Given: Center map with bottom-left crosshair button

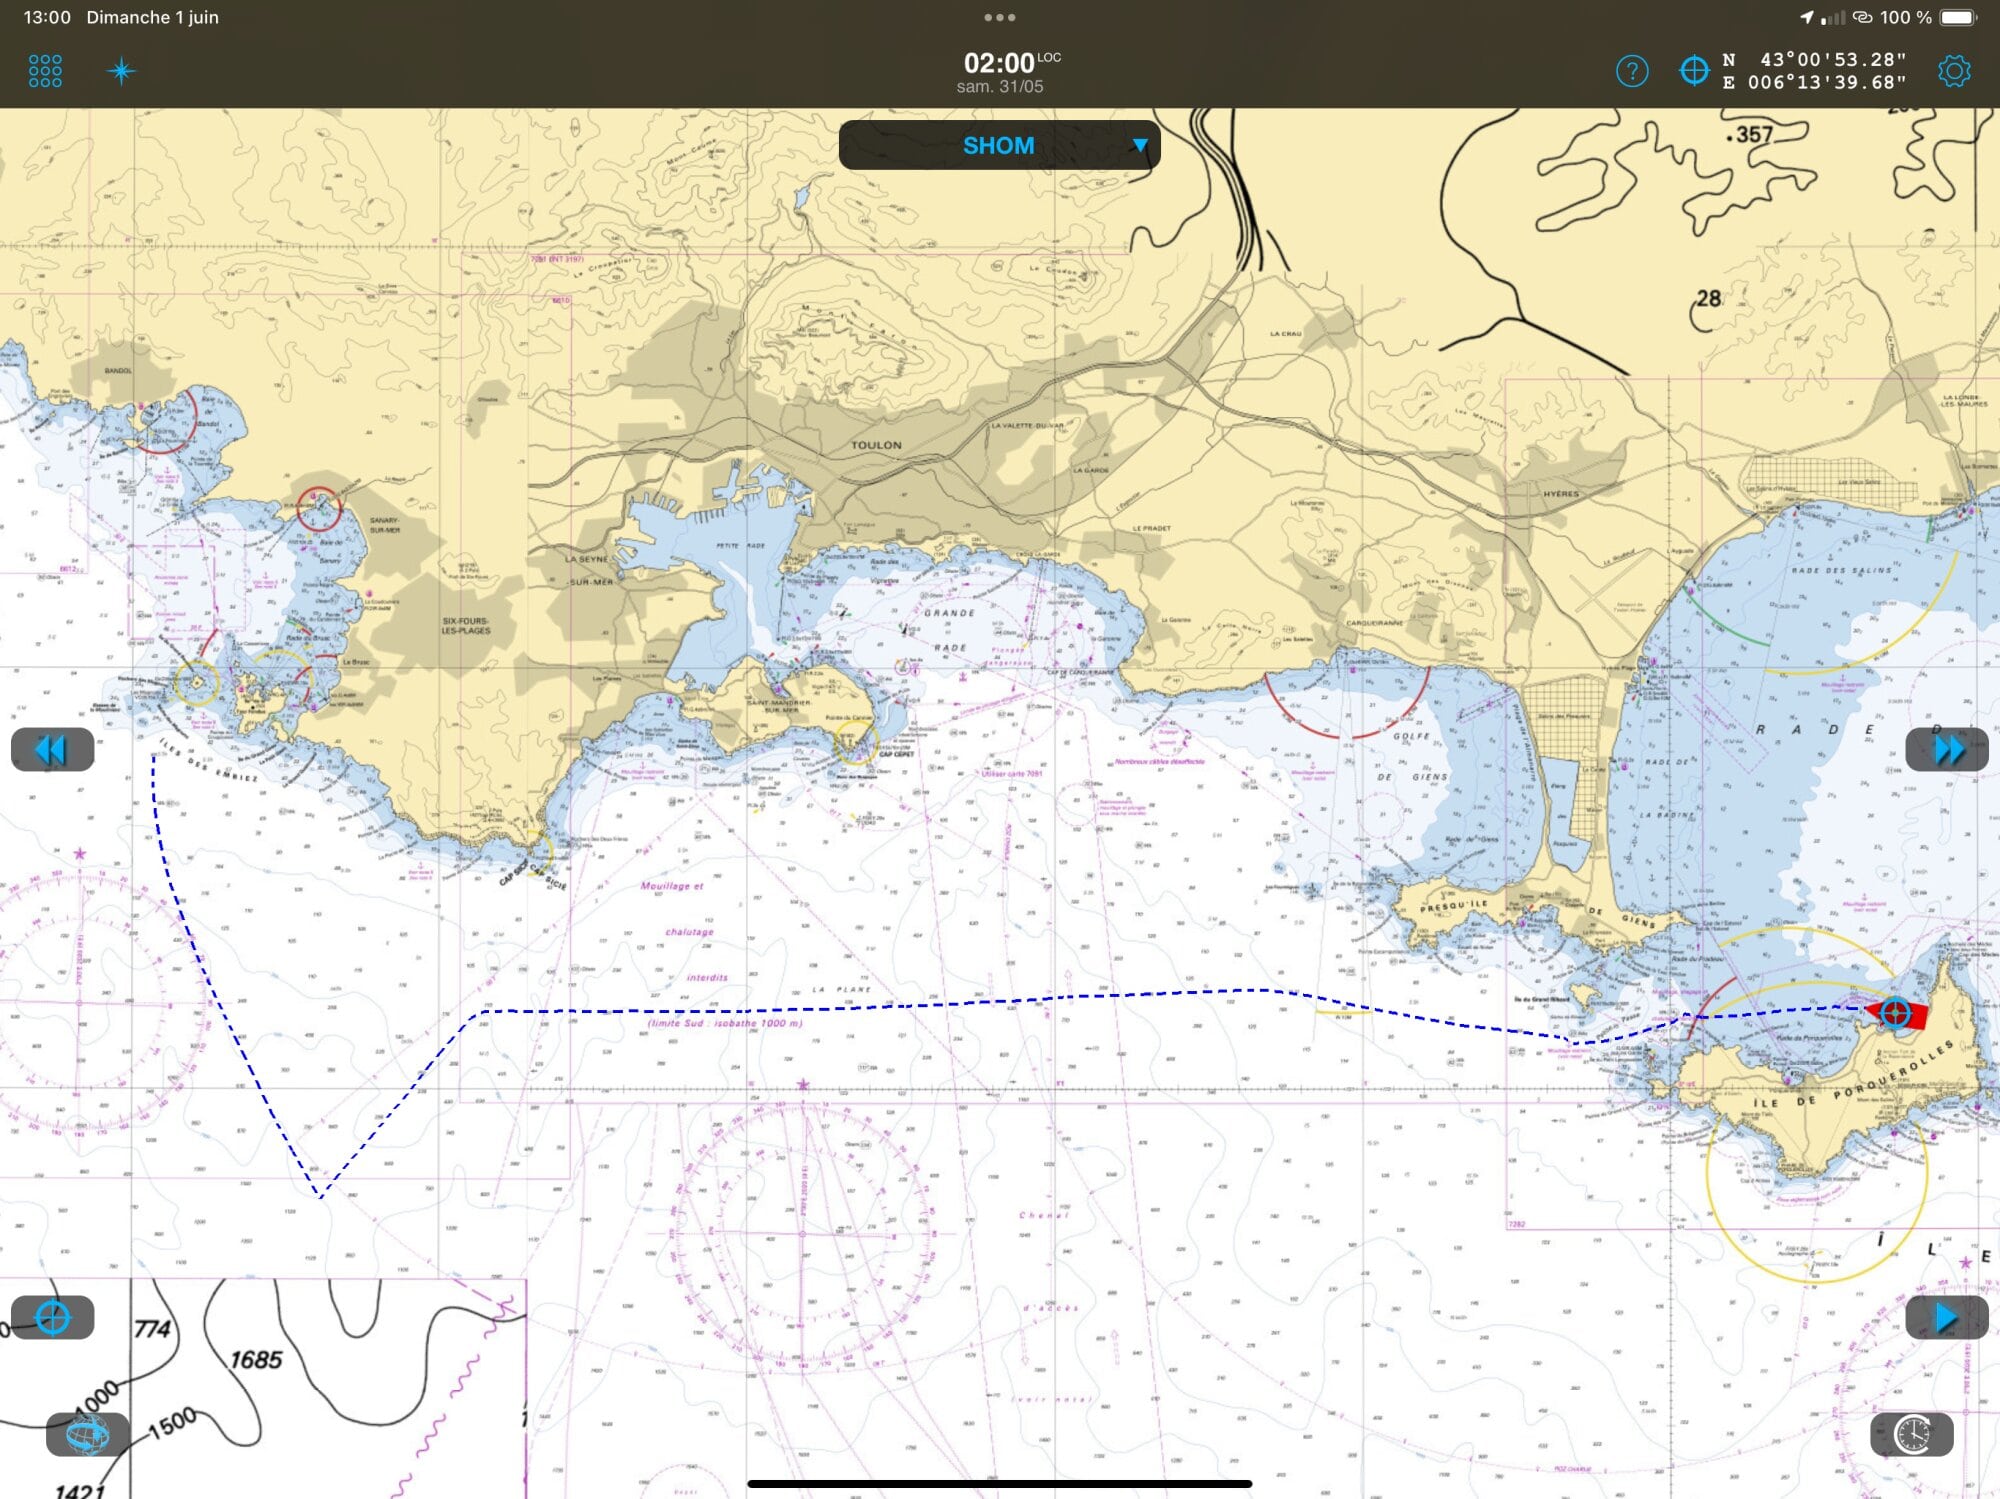Looking at the screenshot, I should click(x=53, y=1318).
